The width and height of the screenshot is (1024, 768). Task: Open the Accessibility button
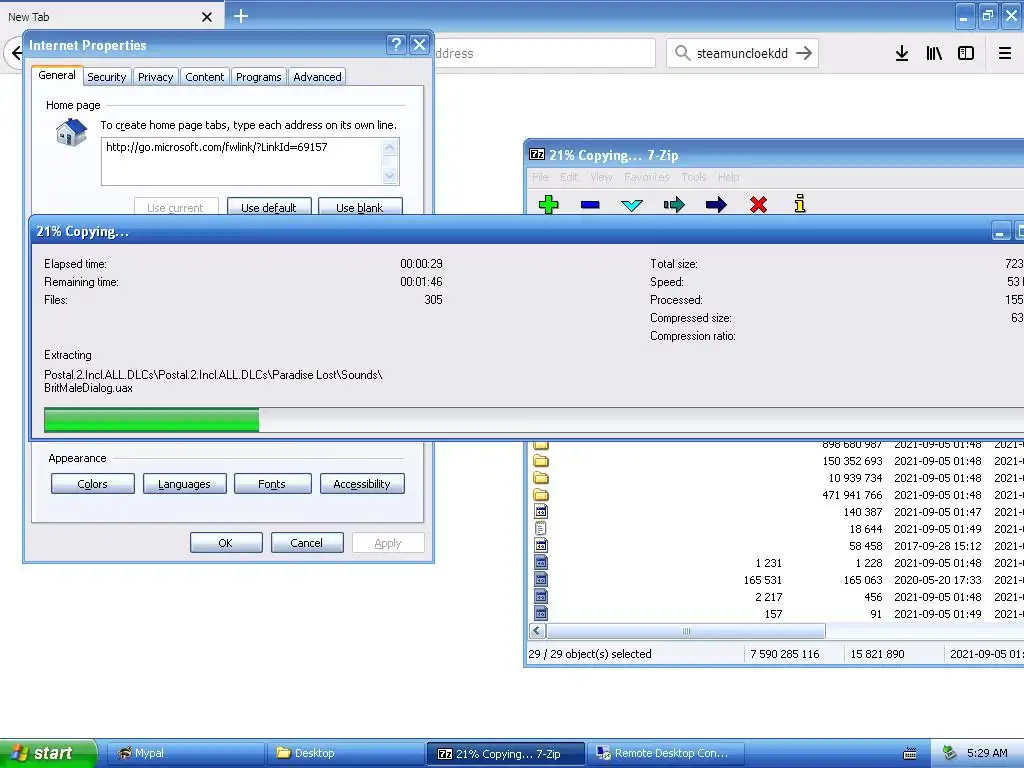pyautogui.click(x=362, y=484)
